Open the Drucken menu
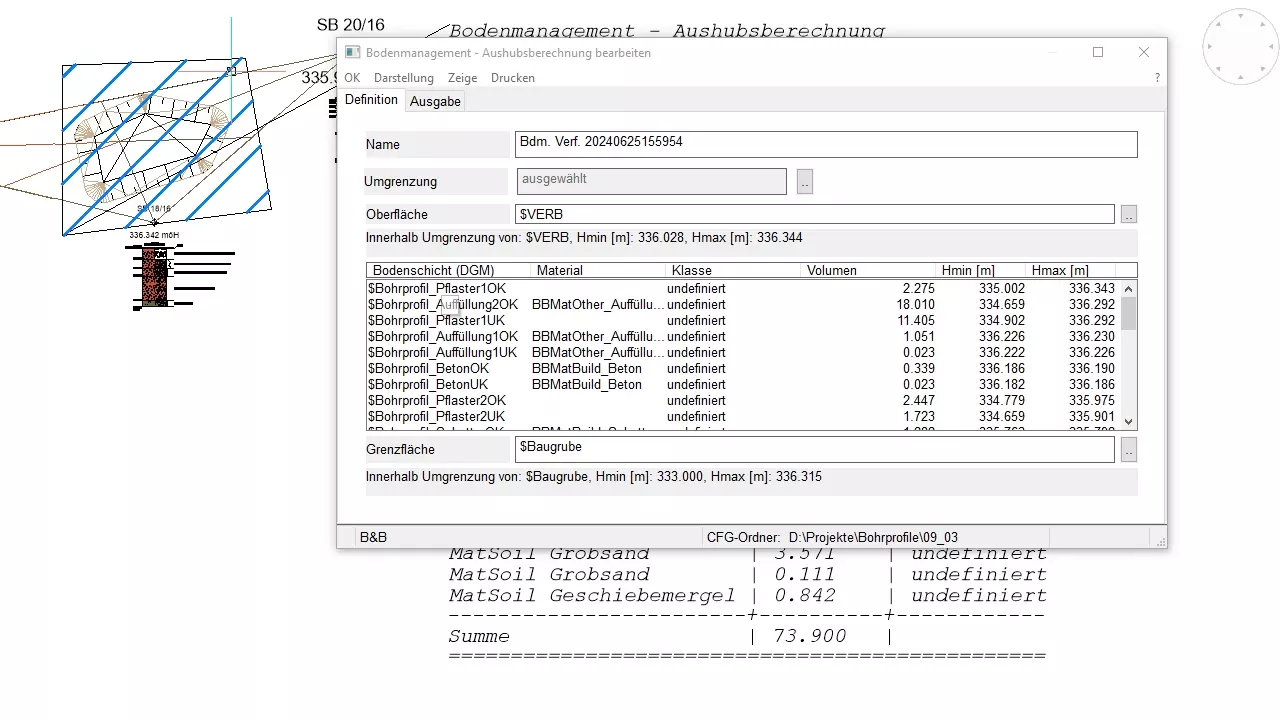The width and height of the screenshot is (1280, 720). click(512, 77)
